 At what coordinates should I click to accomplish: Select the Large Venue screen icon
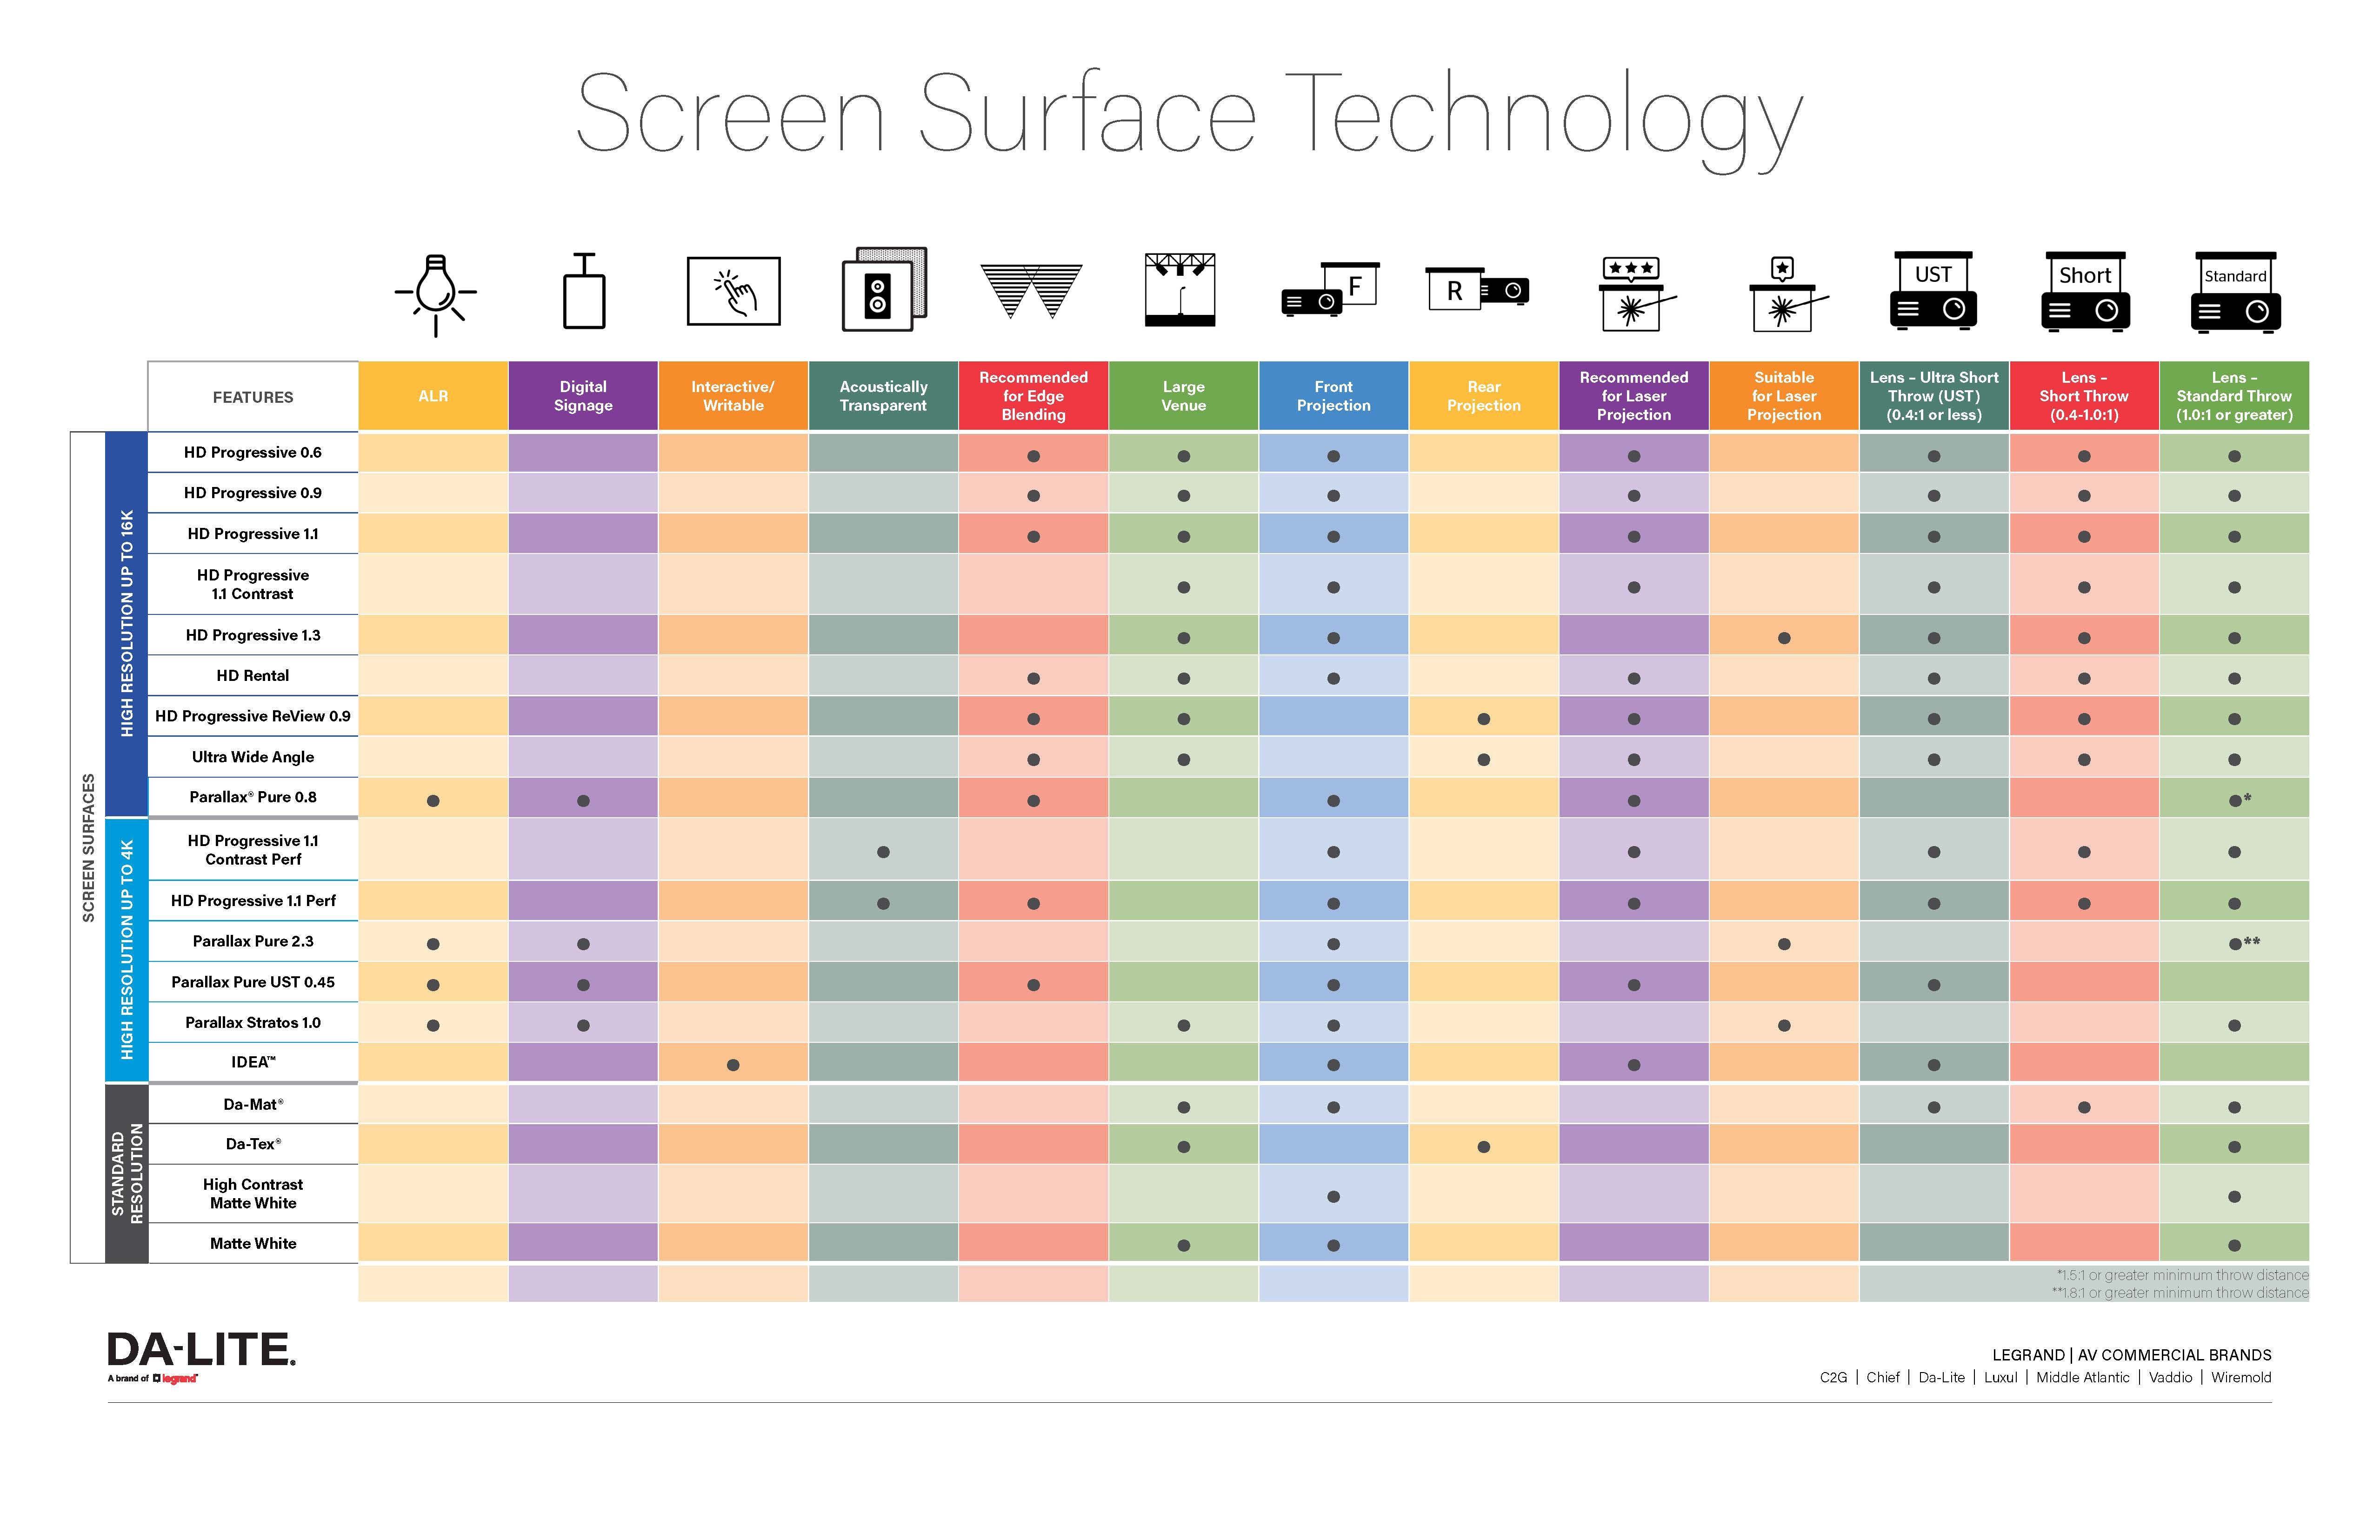tap(1180, 298)
